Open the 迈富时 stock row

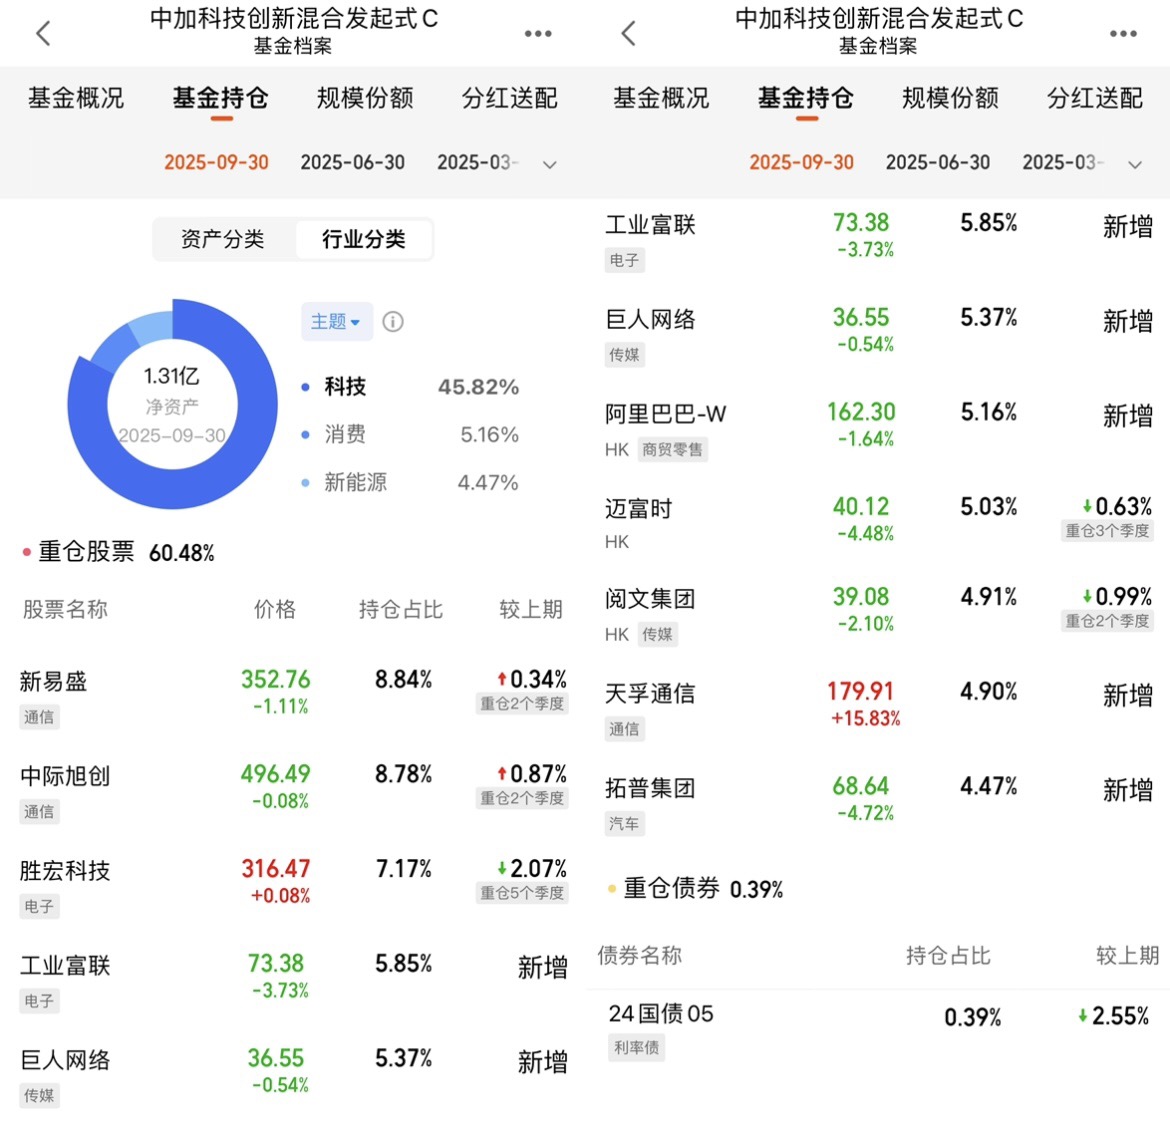(x=879, y=525)
